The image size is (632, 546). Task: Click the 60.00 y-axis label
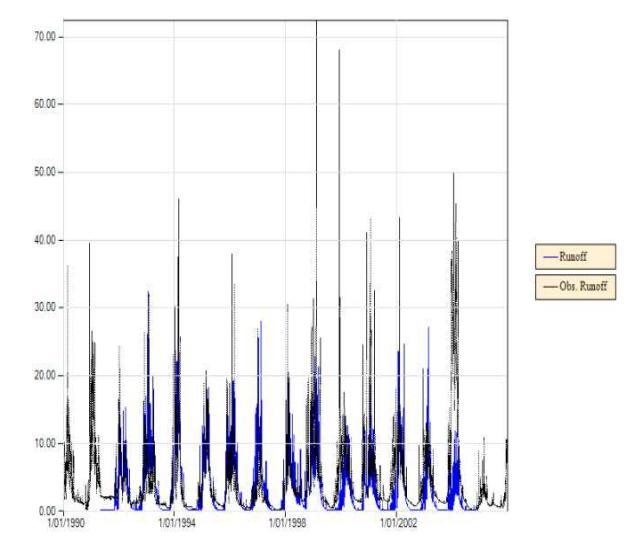click(45, 104)
